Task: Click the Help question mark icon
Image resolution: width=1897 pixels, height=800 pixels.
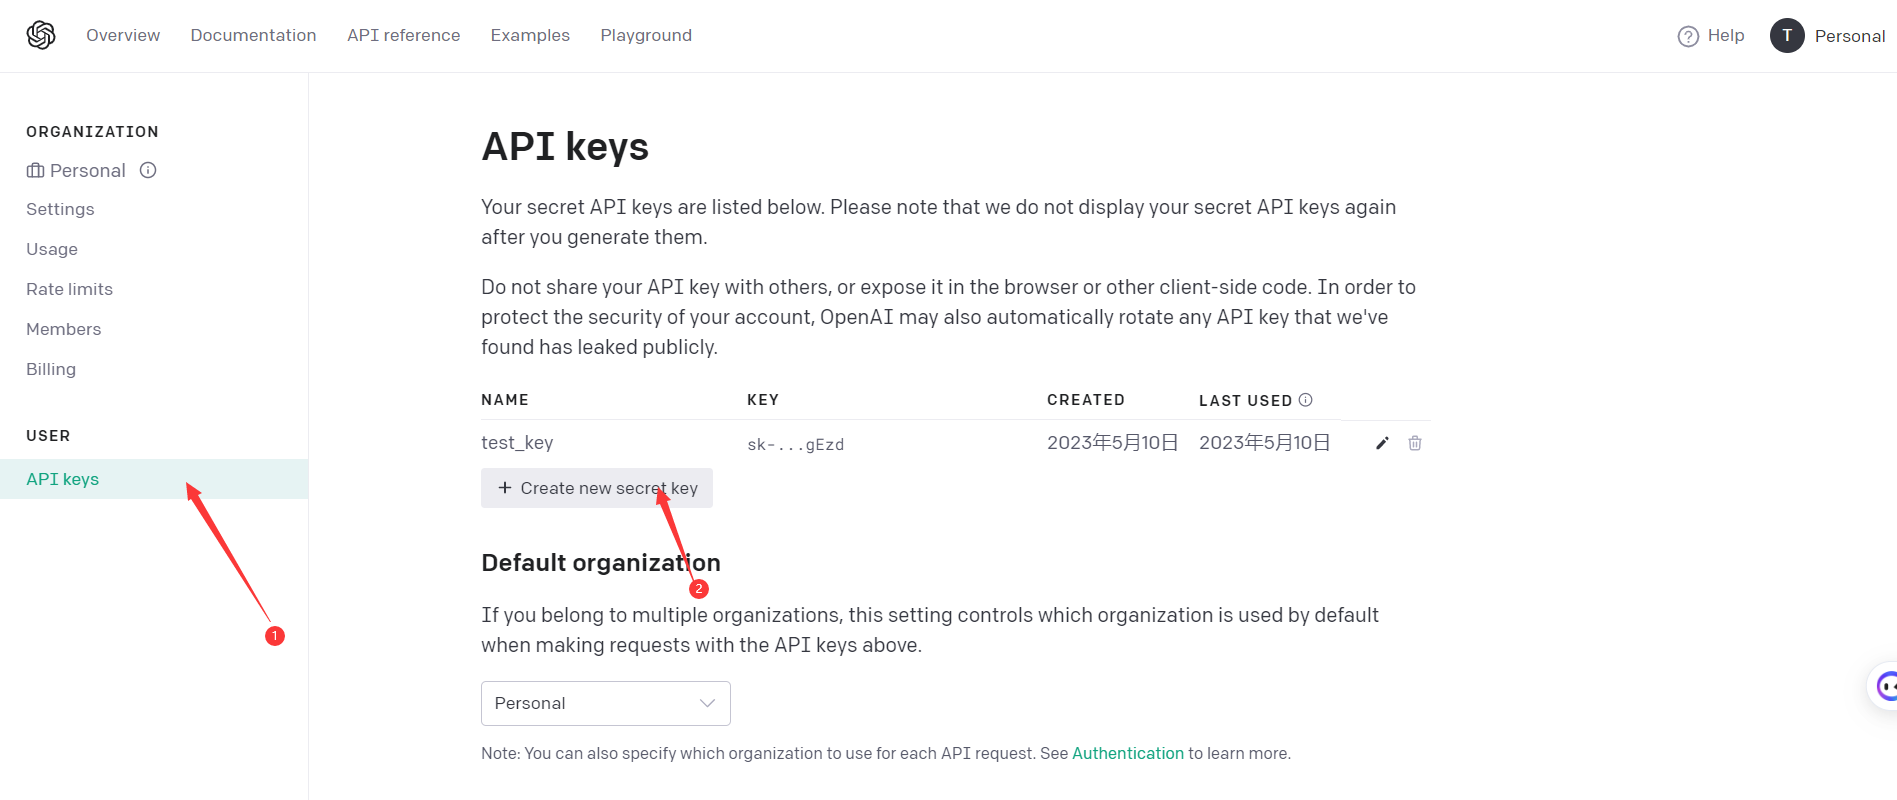Action: coord(1688,36)
